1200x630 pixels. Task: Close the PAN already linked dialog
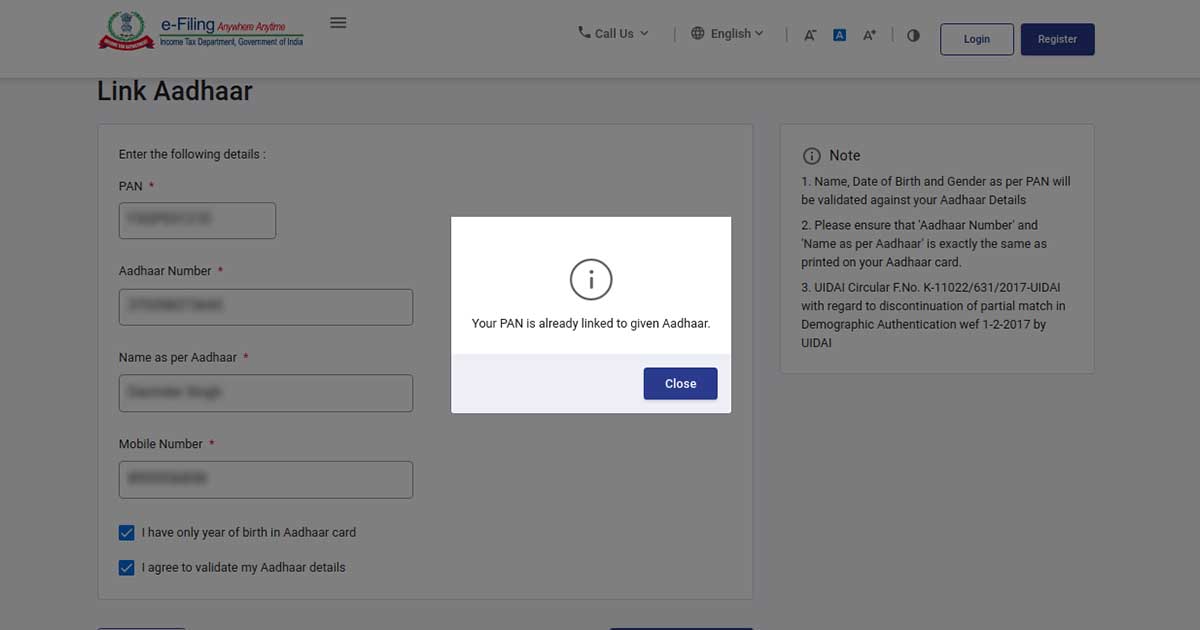680,384
